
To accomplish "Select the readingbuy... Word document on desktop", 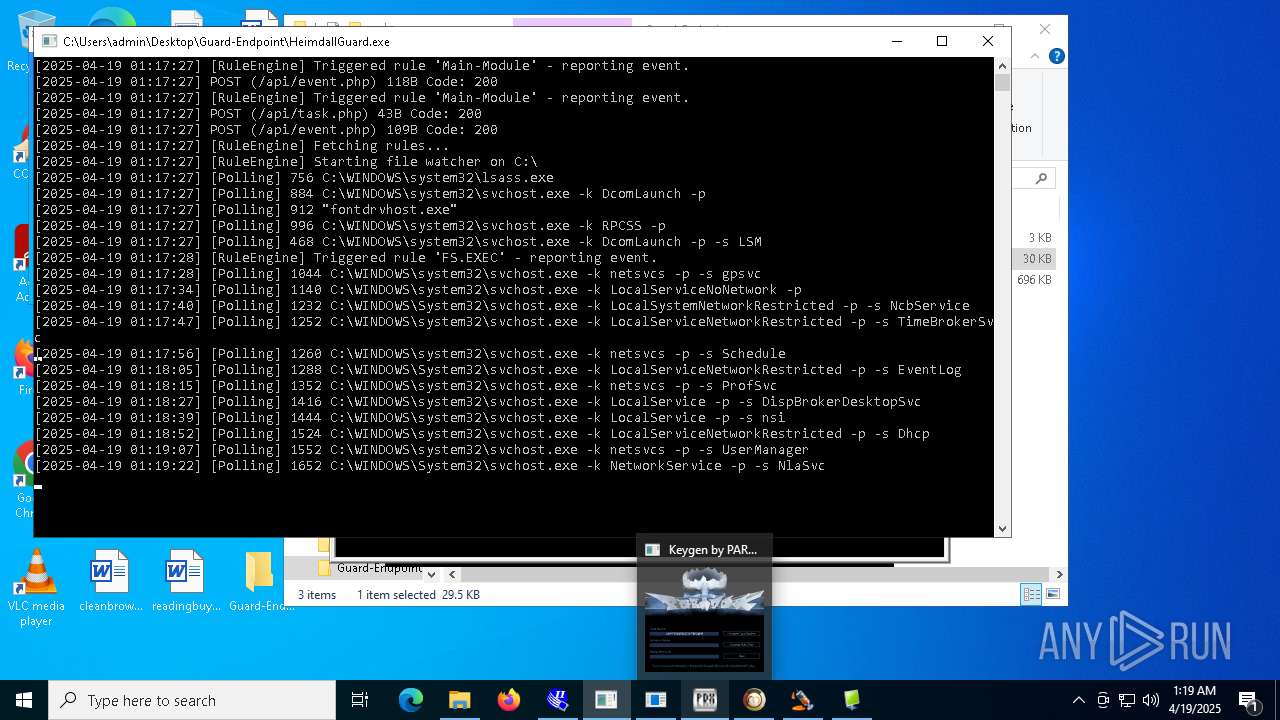I will click(x=185, y=581).
